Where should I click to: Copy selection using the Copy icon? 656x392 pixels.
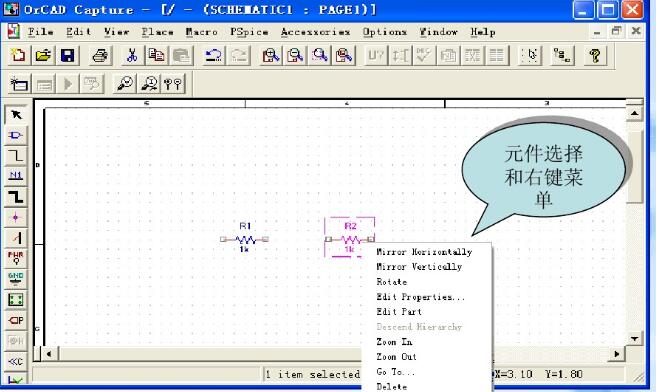click(156, 55)
